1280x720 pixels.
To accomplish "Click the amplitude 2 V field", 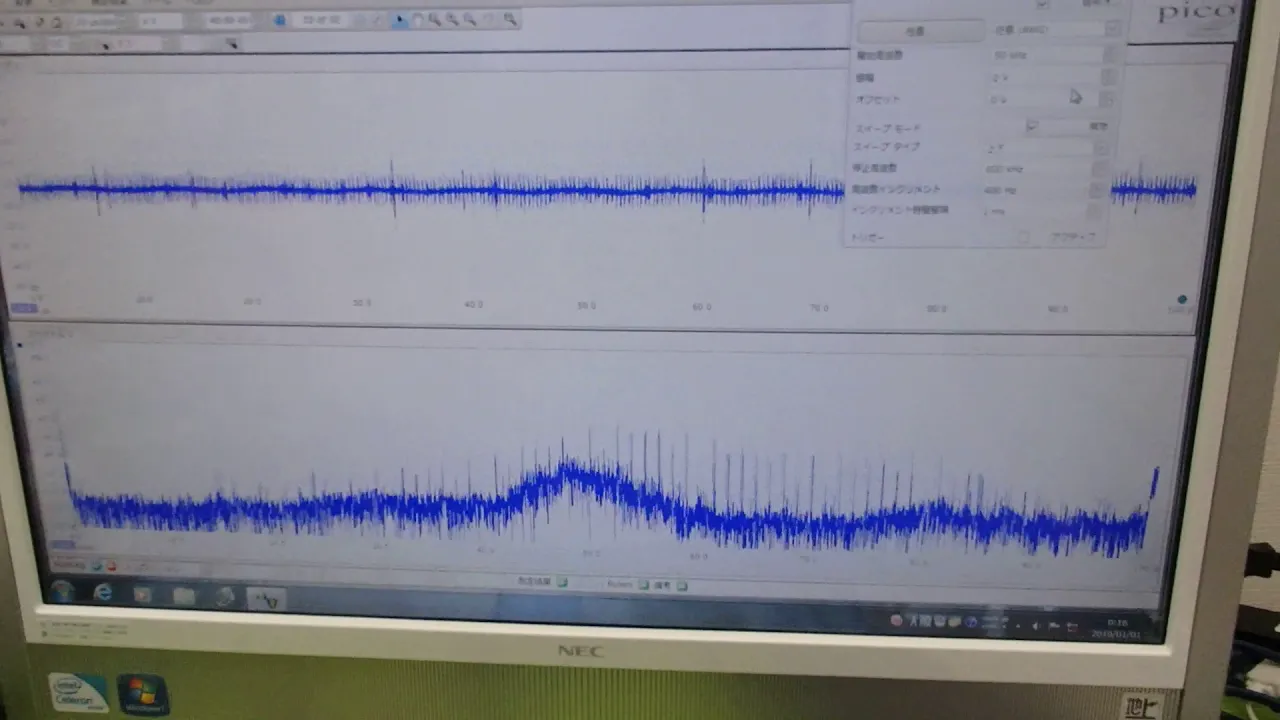I will tap(1046, 77).
